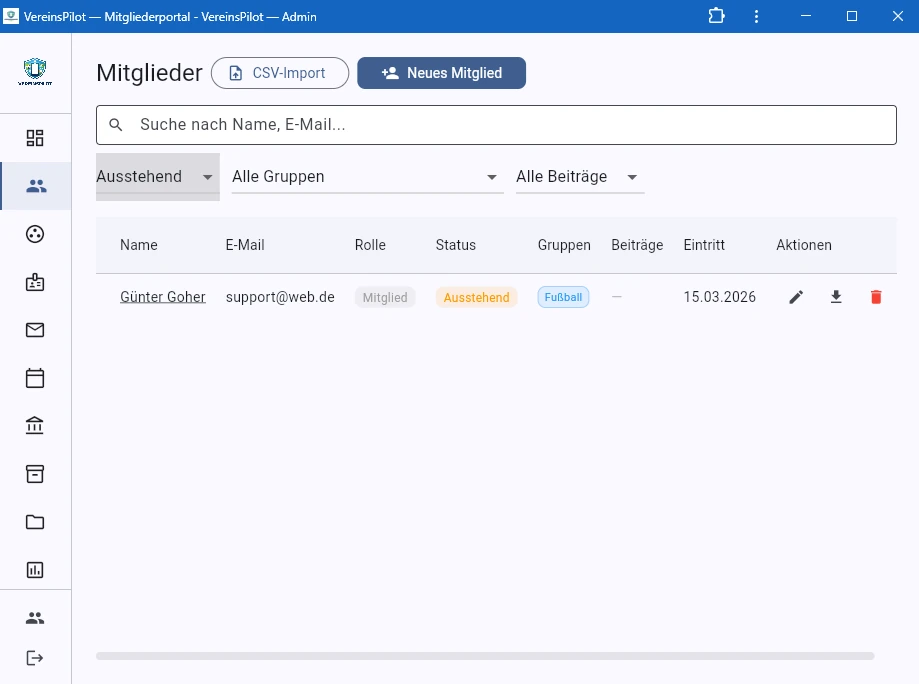The image size is (919, 684).
Task: Open the bank finances icon in sidebar
Action: pyautogui.click(x=35, y=426)
